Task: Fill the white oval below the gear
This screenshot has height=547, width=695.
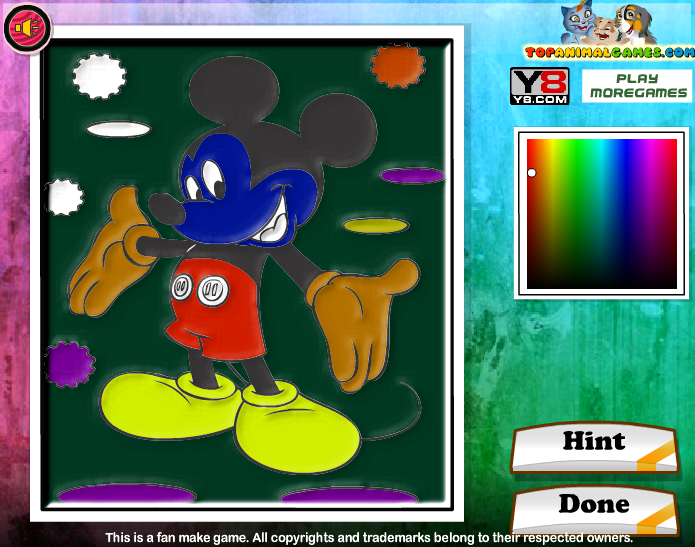Action: click(118, 129)
